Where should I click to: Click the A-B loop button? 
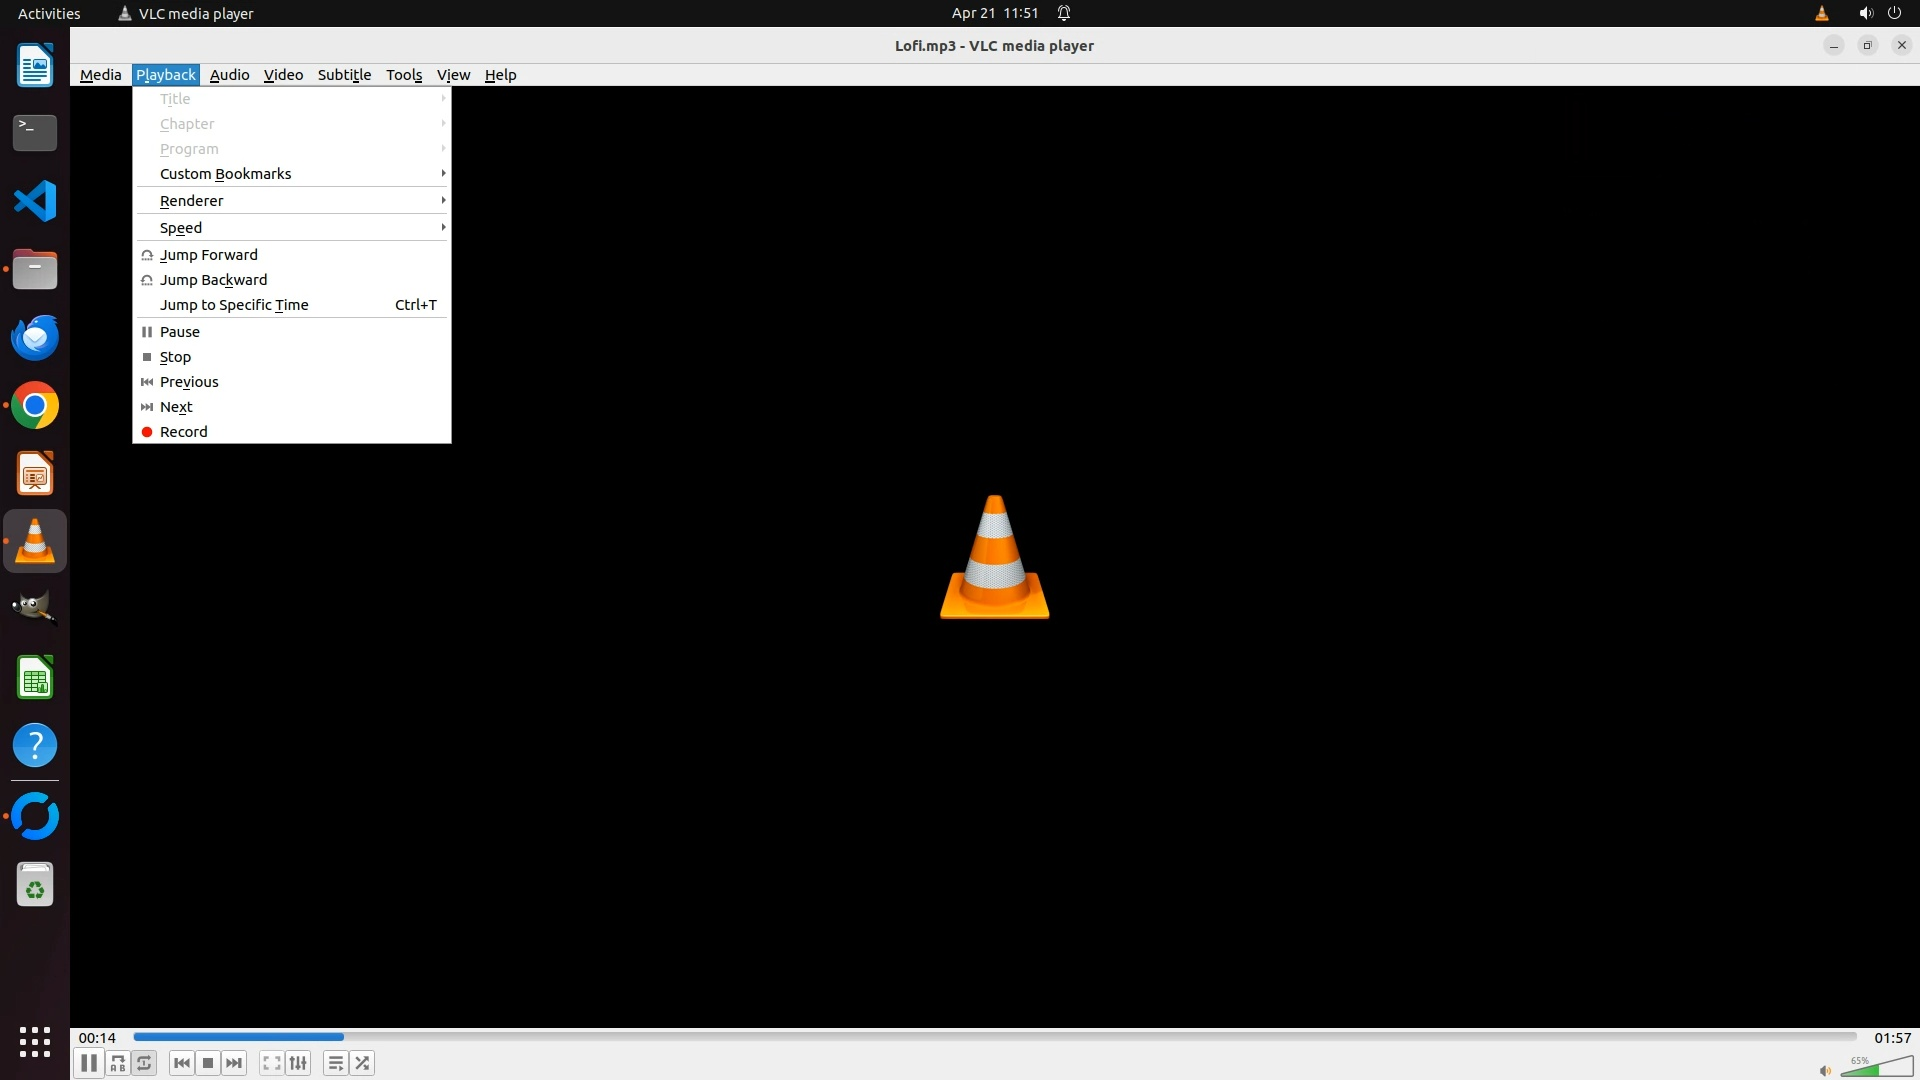click(118, 1063)
